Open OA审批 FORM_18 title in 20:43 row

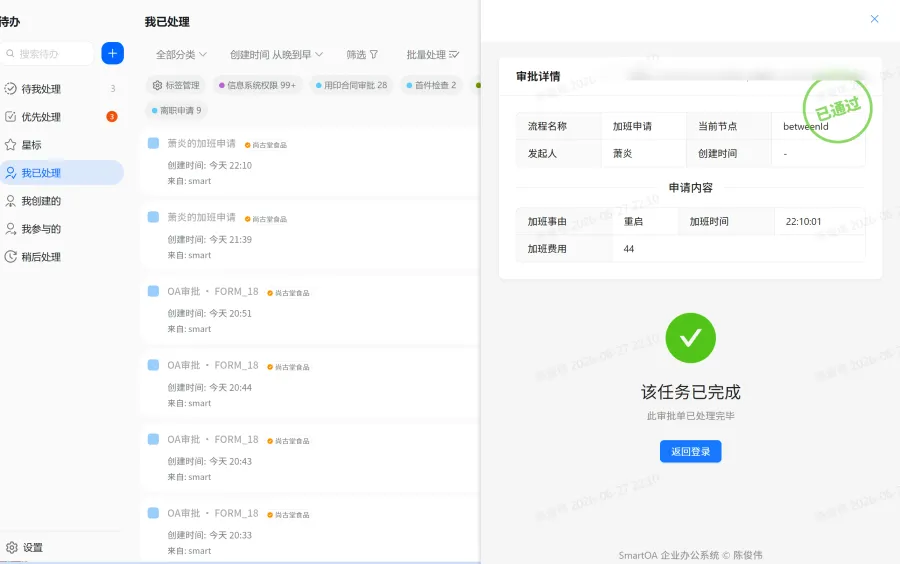click(x=213, y=439)
